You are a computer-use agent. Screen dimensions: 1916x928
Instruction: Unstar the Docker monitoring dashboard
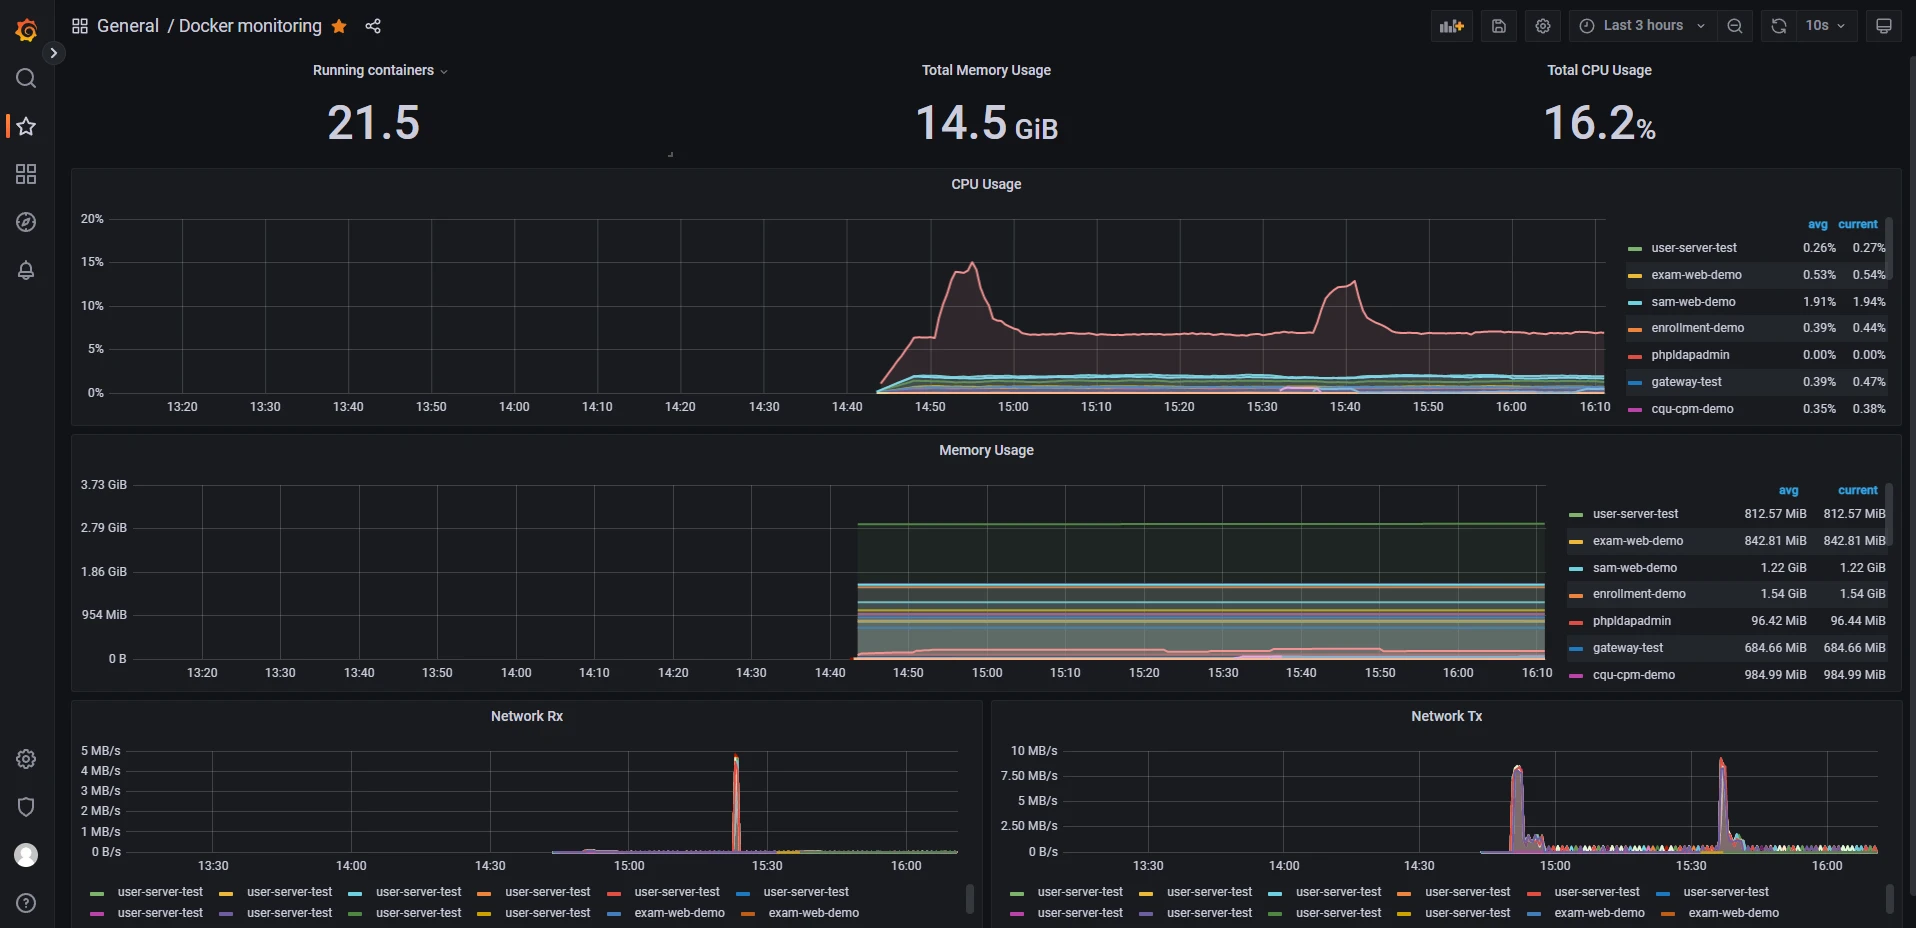pos(339,26)
